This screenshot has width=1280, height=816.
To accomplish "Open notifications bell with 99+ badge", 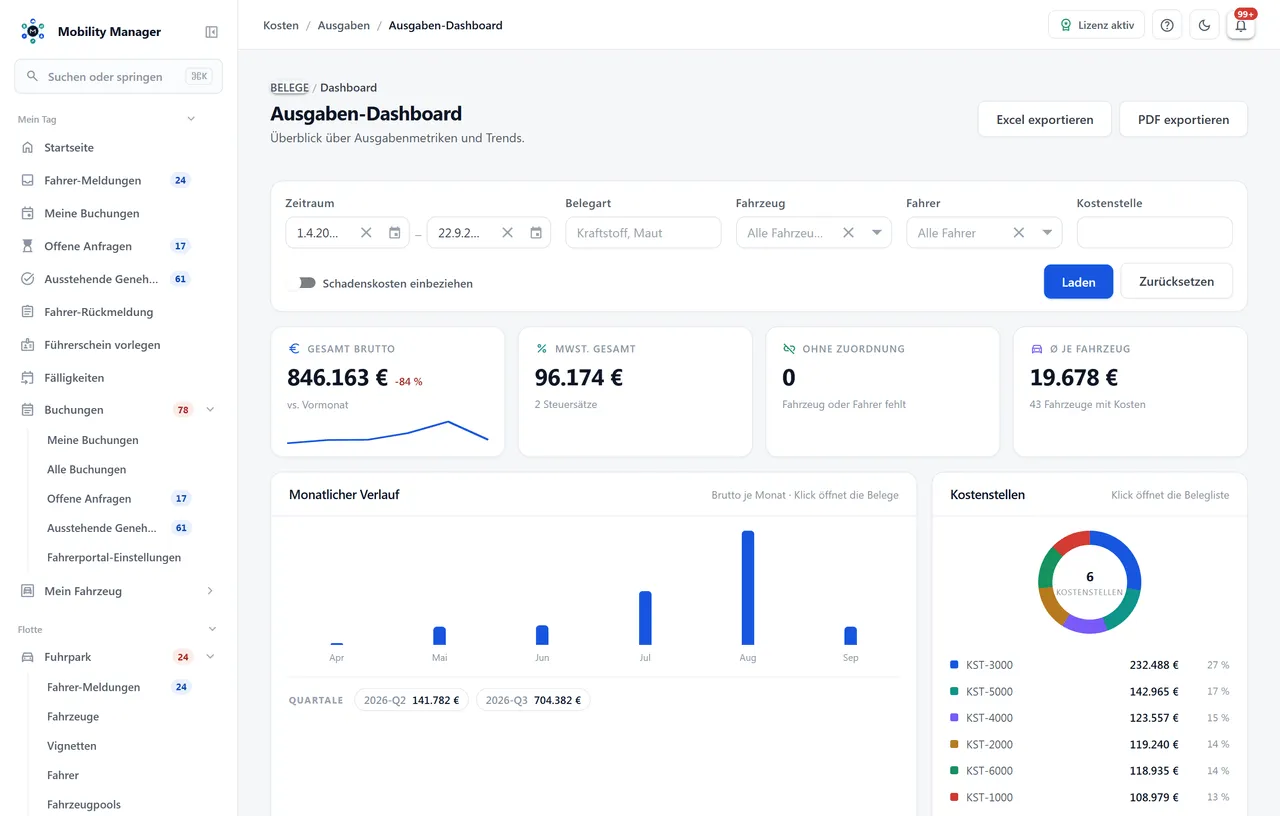I will pyautogui.click(x=1241, y=25).
